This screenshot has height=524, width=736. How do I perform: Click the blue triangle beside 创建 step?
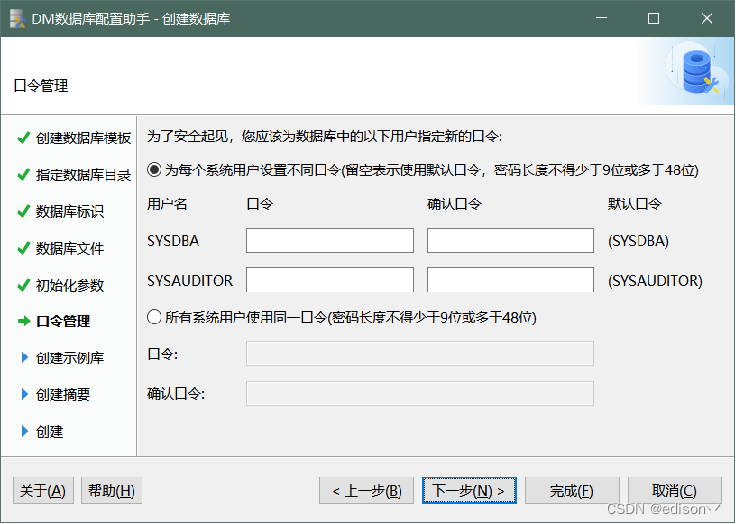click(25, 431)
